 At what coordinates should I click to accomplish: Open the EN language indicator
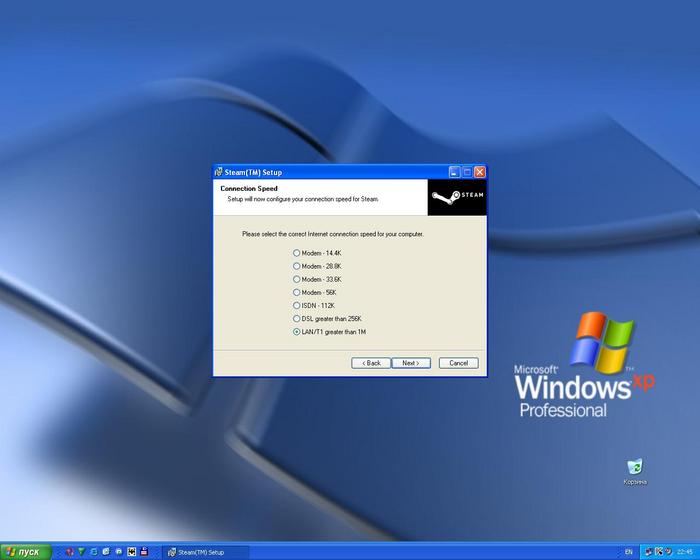[x=629, y=552]
